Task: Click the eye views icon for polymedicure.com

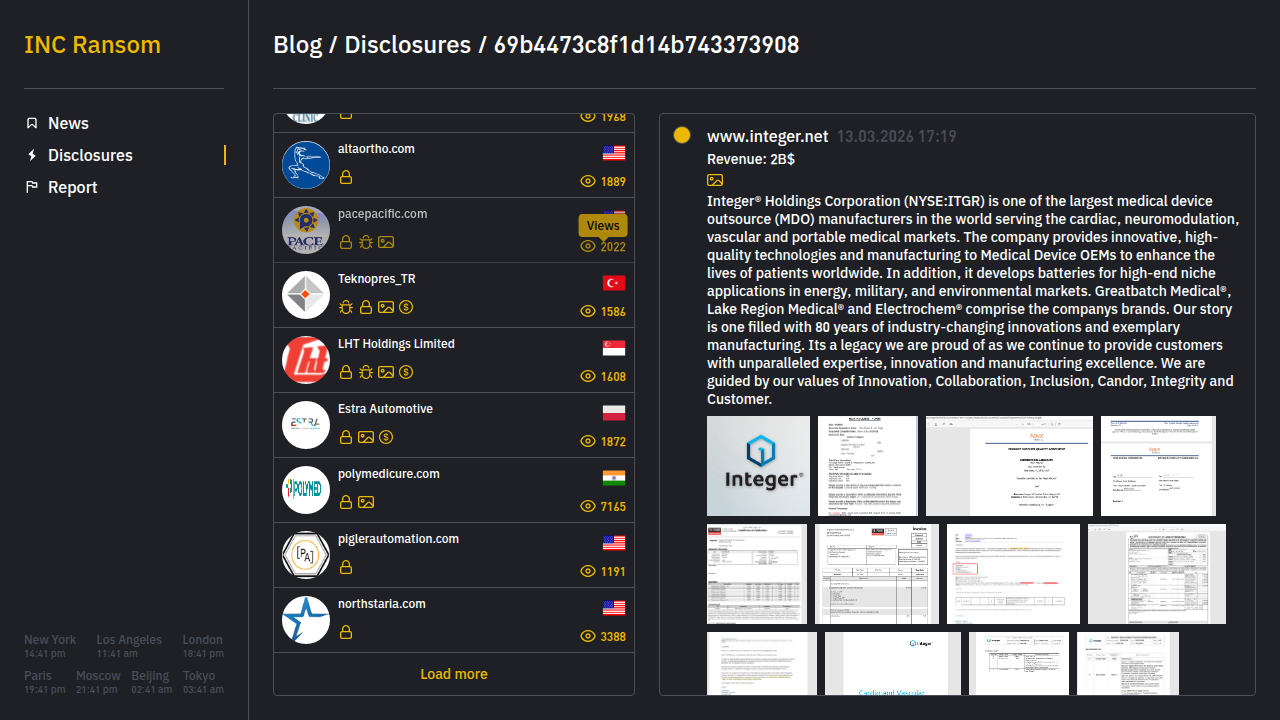Action: tap(588, 507)
